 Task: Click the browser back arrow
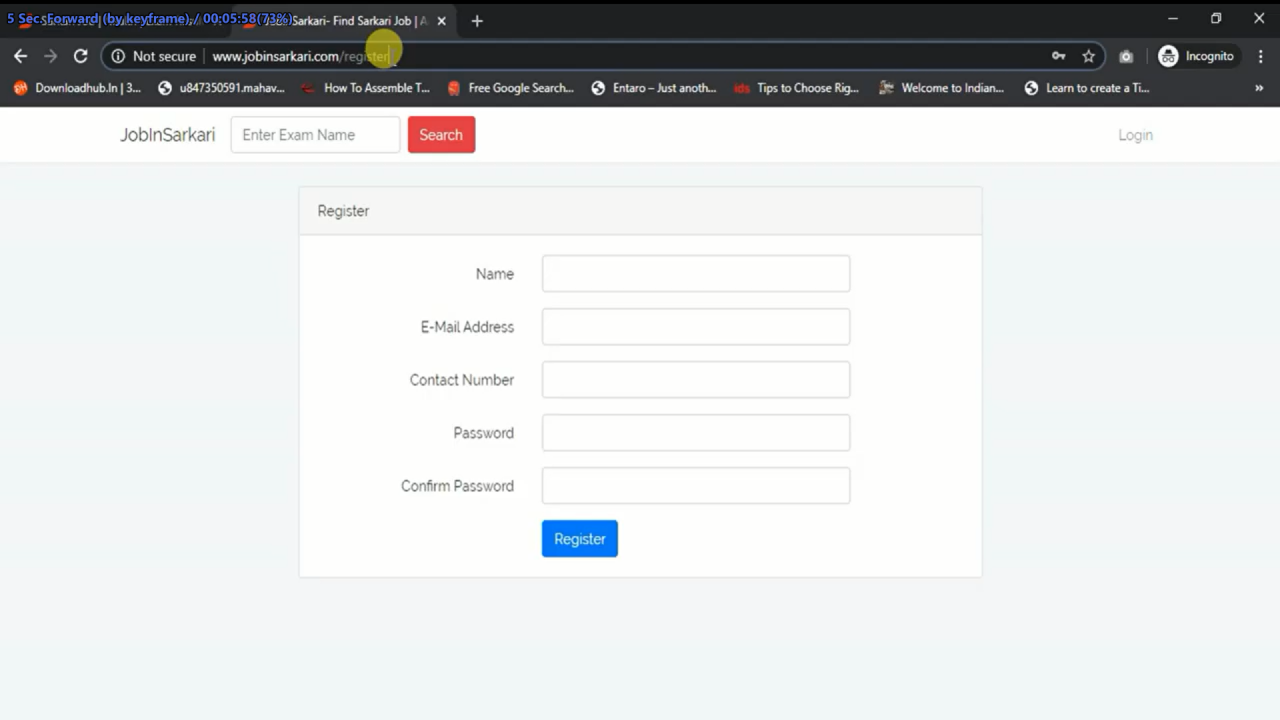coord(20,56)
